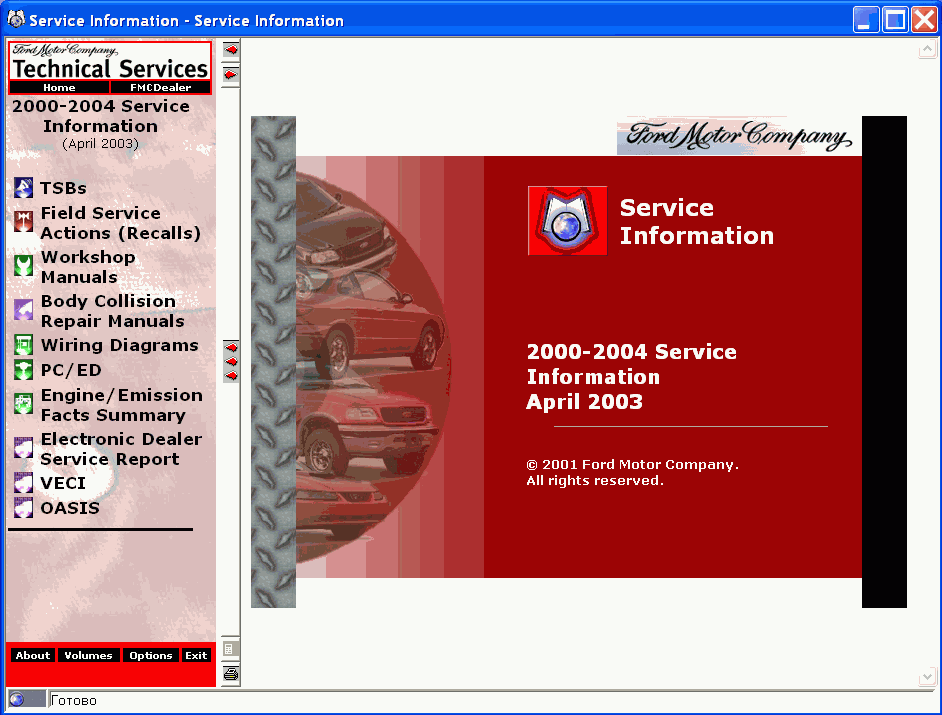Screen dimensions: 942x715
Task: Click the triple red arrow button mid-strip
Action: pyautogui.click(x=231, y=362)
